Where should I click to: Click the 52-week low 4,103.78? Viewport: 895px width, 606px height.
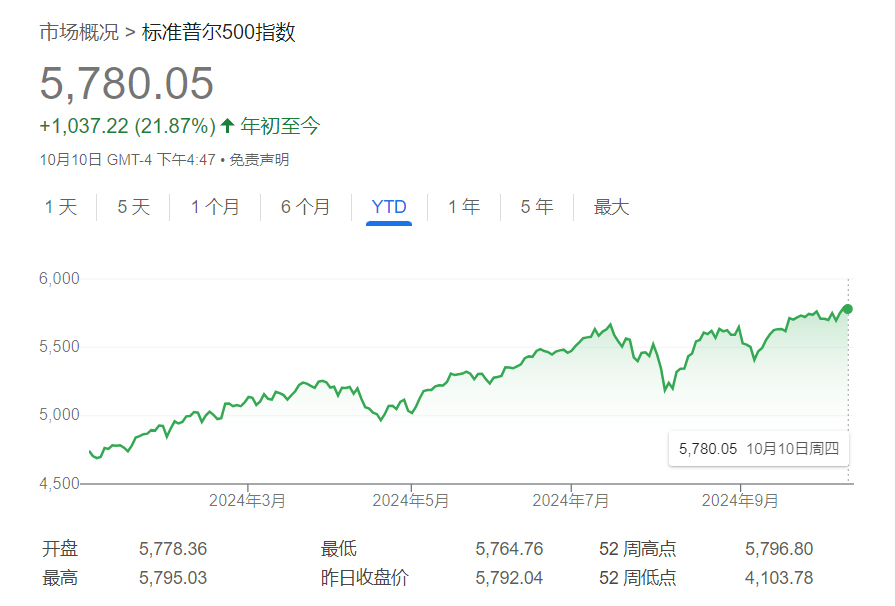tap(779, 578)
